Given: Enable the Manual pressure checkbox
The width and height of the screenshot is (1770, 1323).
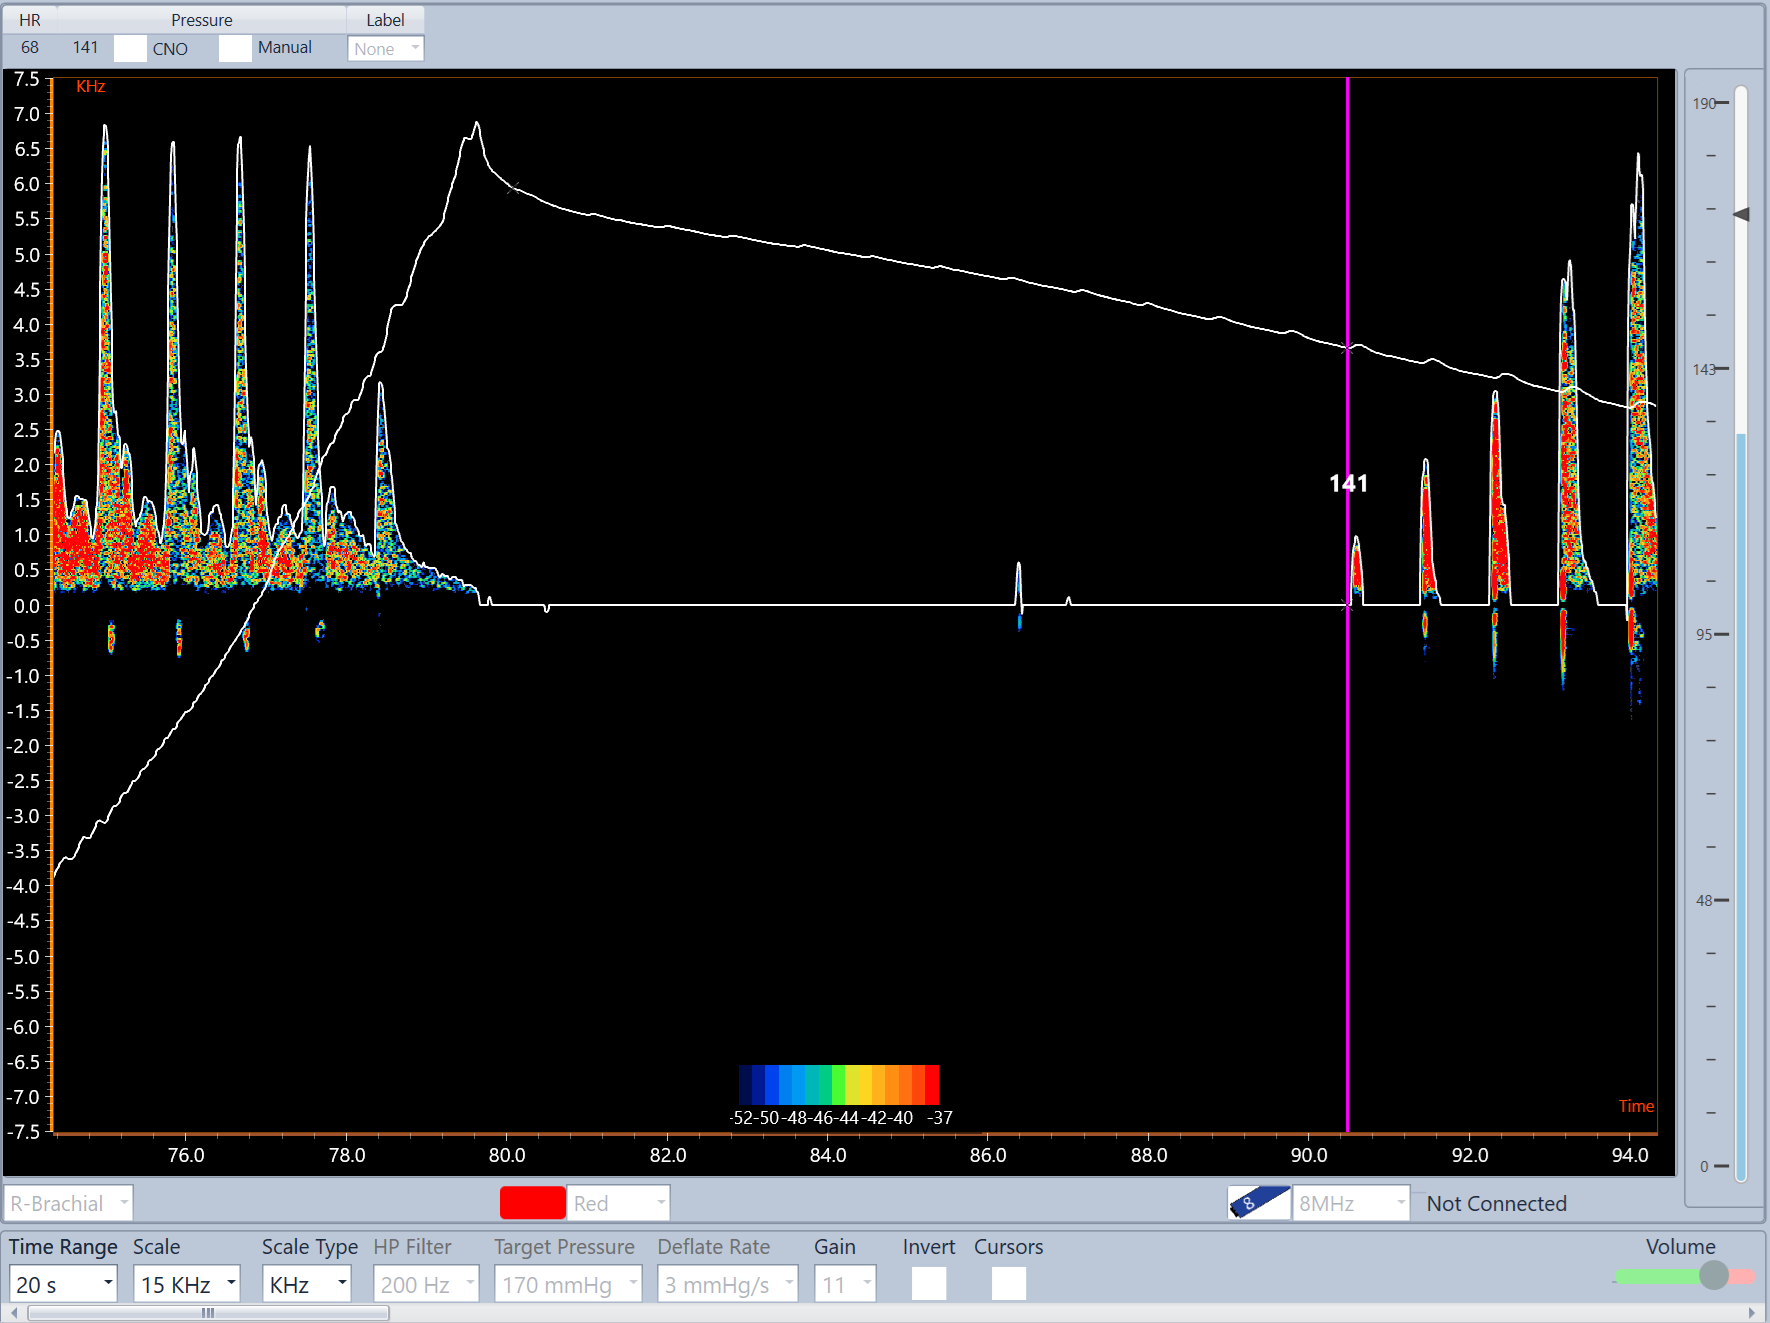Looking at the screenshot, I should (235, 48).
